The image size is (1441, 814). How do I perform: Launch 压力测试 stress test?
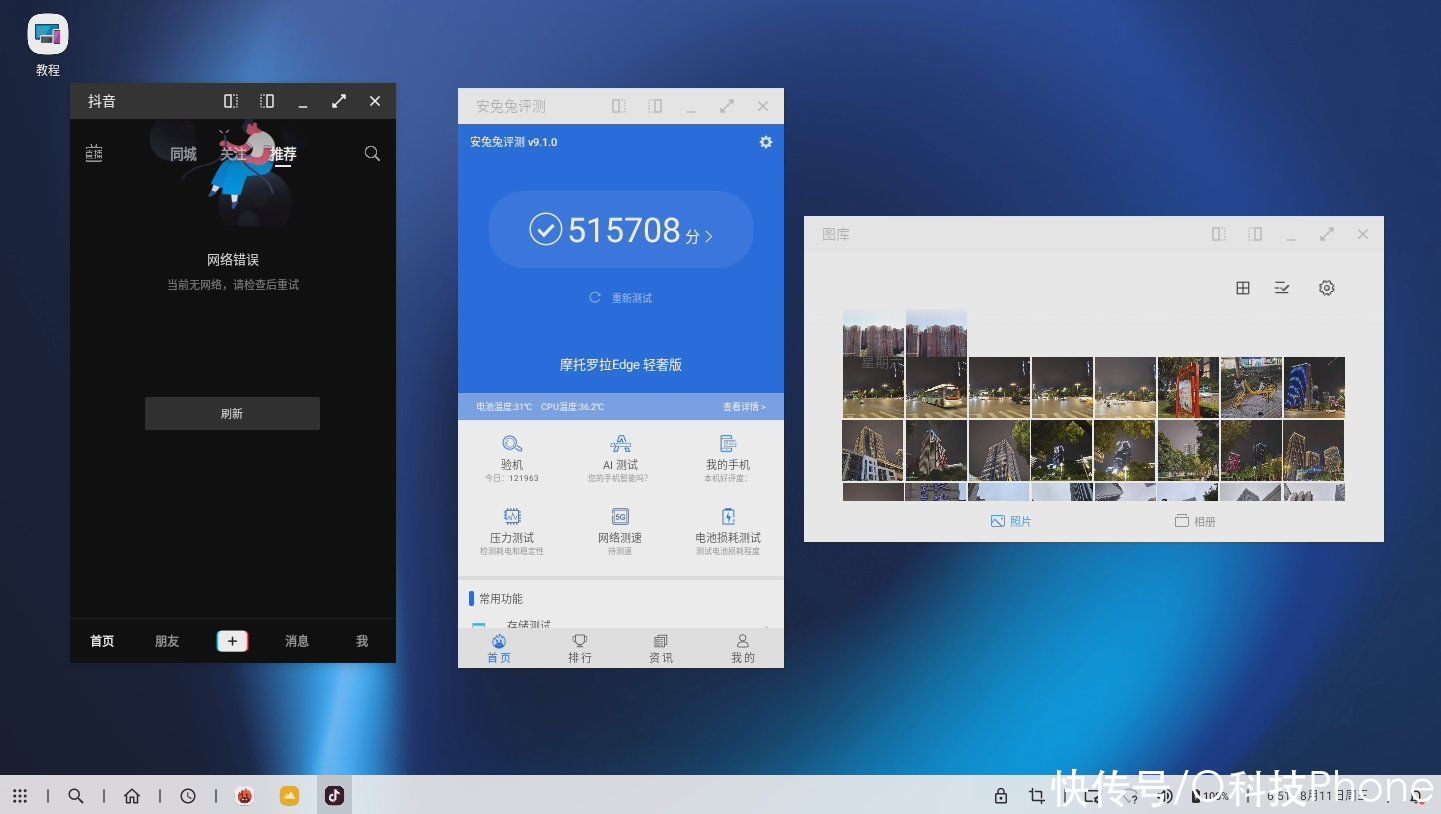pos(511,531)
